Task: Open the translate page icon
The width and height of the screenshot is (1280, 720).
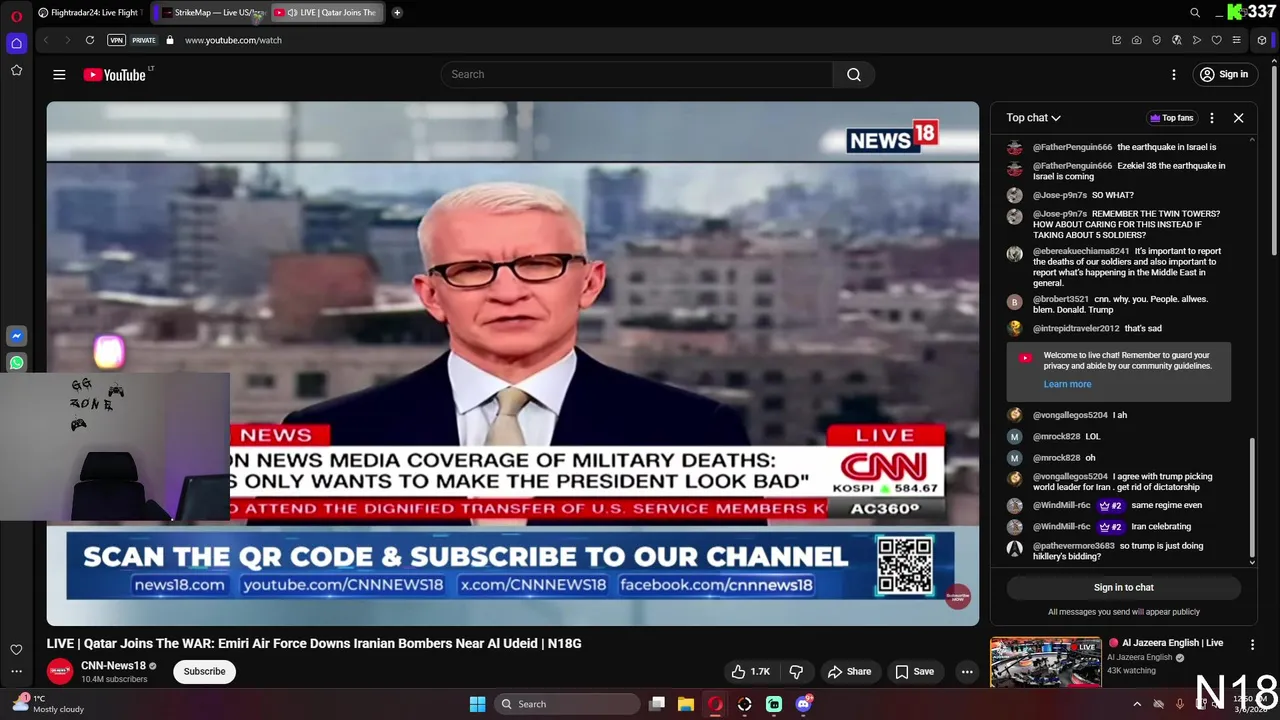Action: pyautogui.click(x=1177, y=40)
